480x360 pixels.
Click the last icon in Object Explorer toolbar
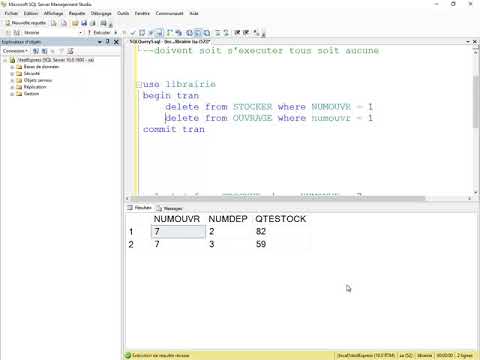[x=70, y=51]
